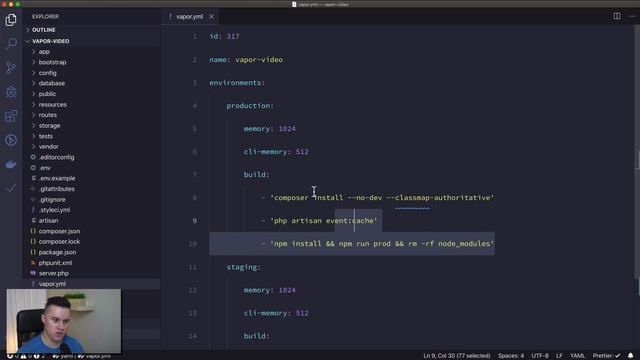Open the Run and Debug icon
The width and height of the screenshot is (640, 360).
pyautogui.click(x=11, y=91)
